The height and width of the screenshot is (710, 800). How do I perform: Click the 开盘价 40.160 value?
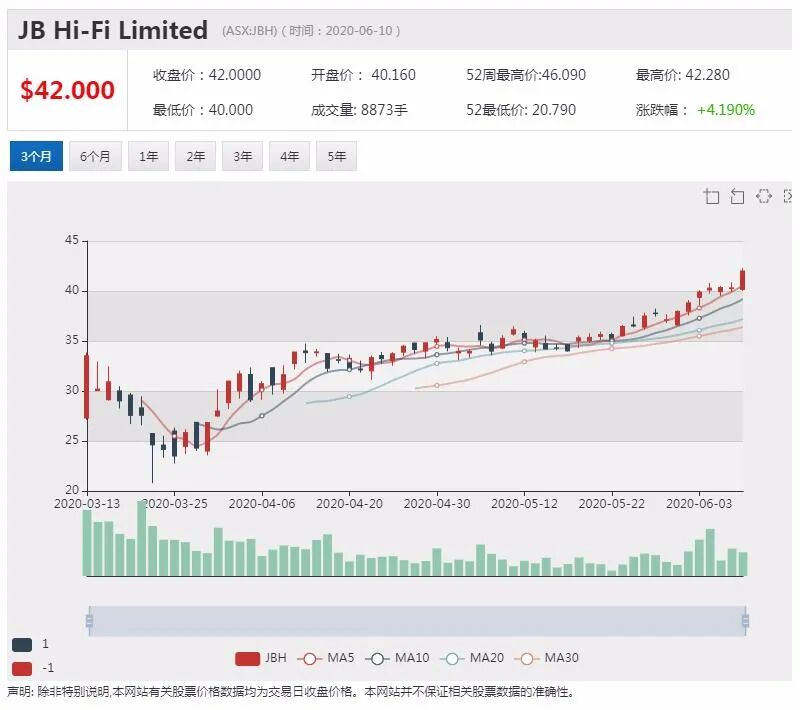click(363, 75)
